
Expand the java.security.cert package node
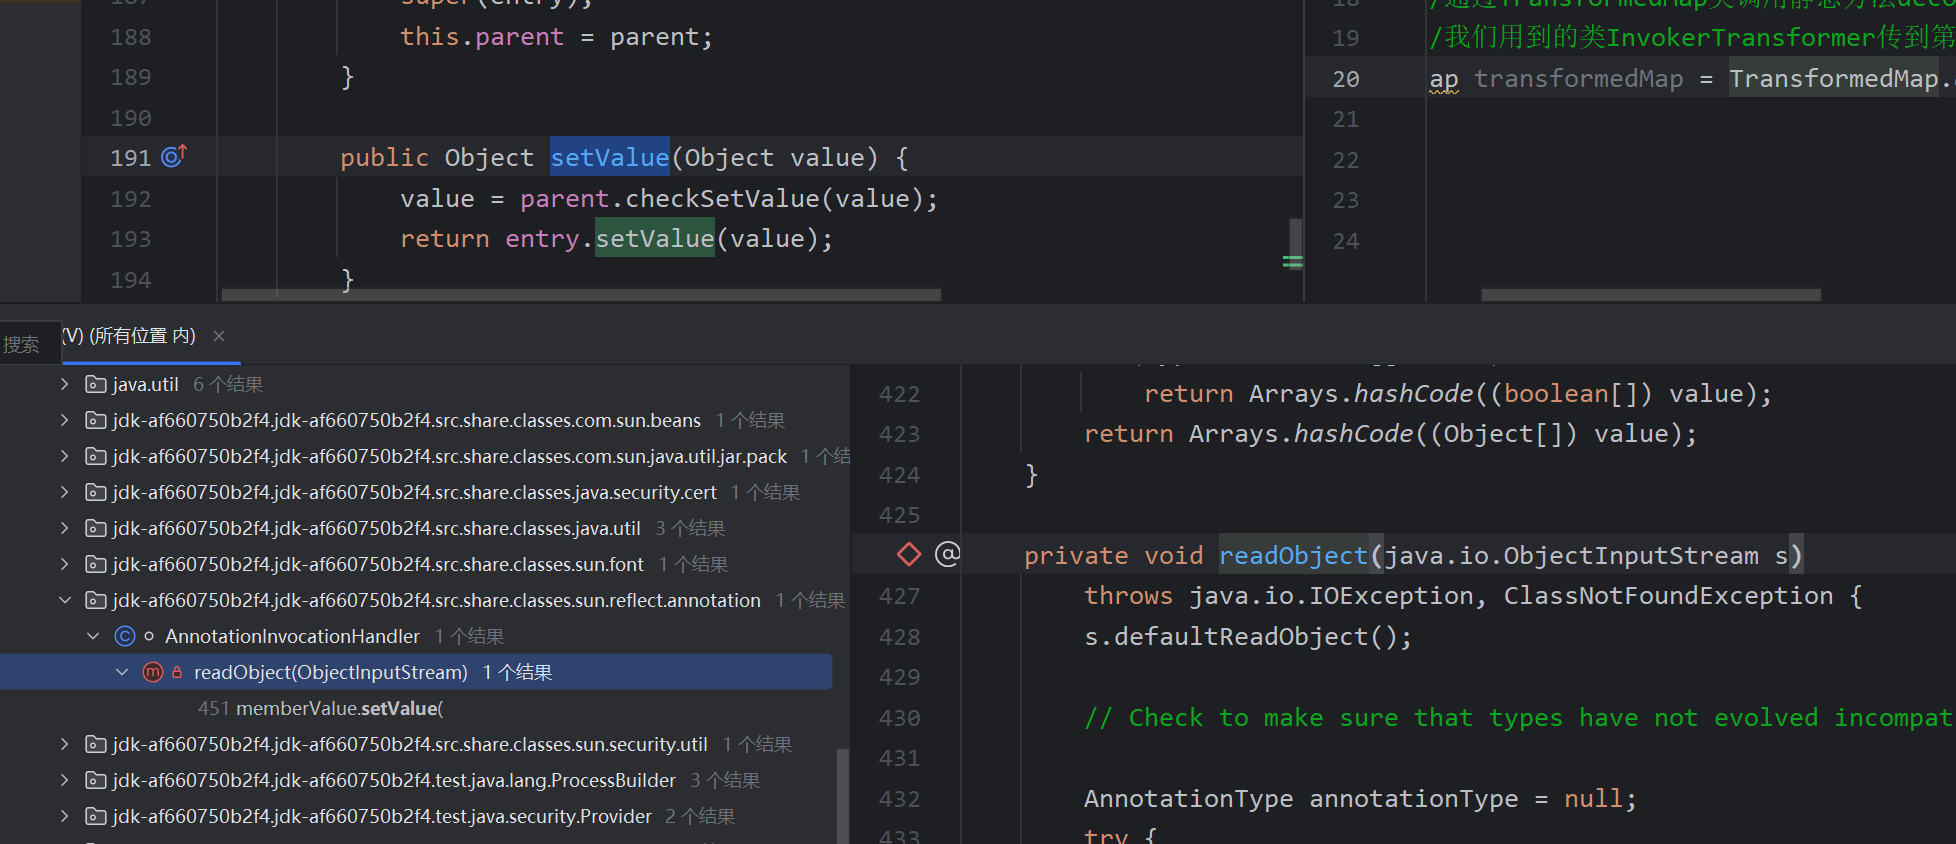[x=65, y=492]
